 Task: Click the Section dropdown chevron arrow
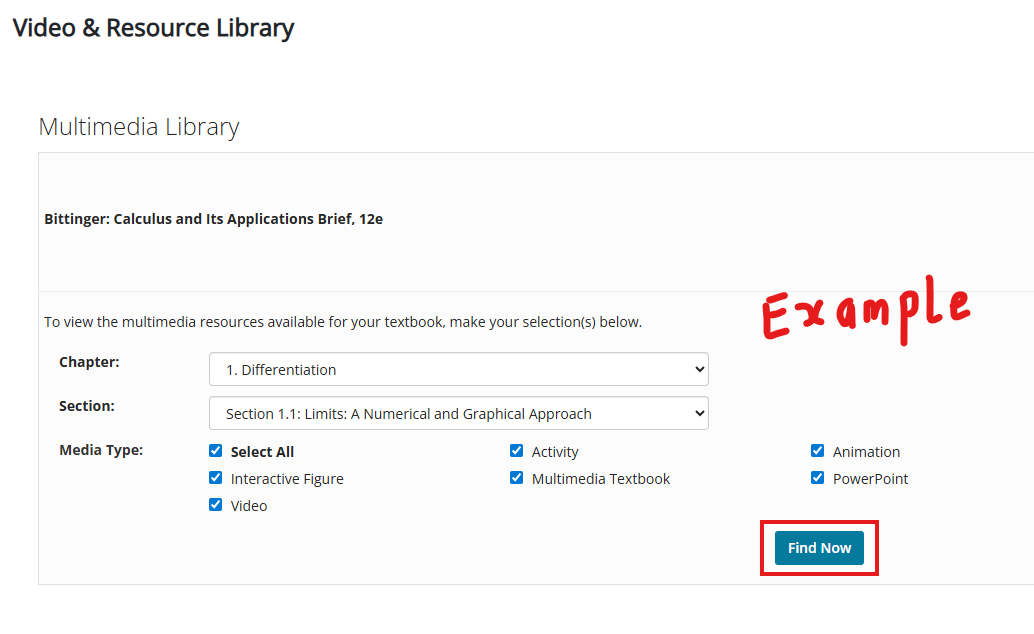coord(700,412)
